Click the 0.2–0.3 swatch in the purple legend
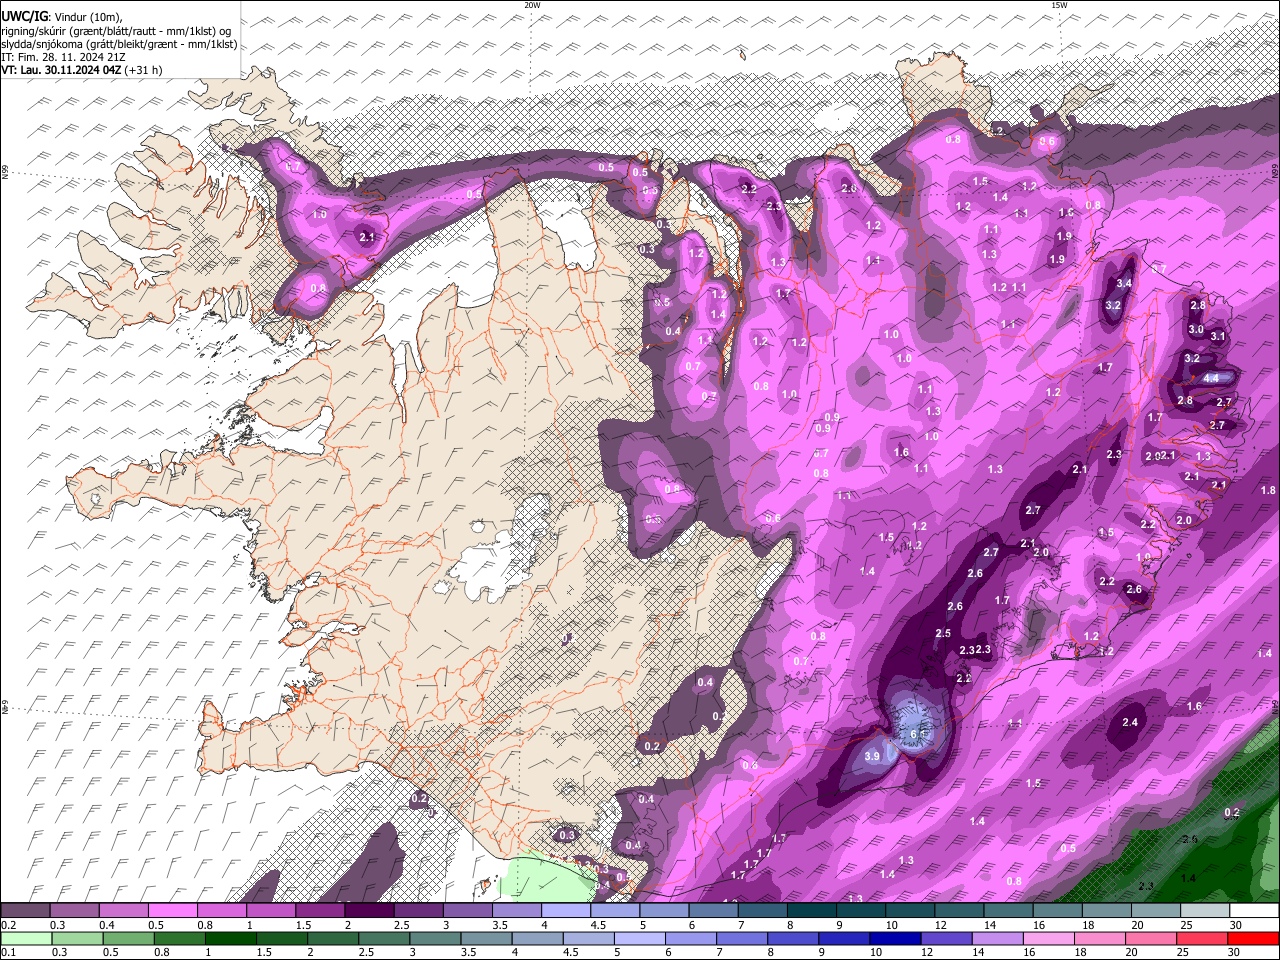The image size is (1280, 960). coord(25,910)
